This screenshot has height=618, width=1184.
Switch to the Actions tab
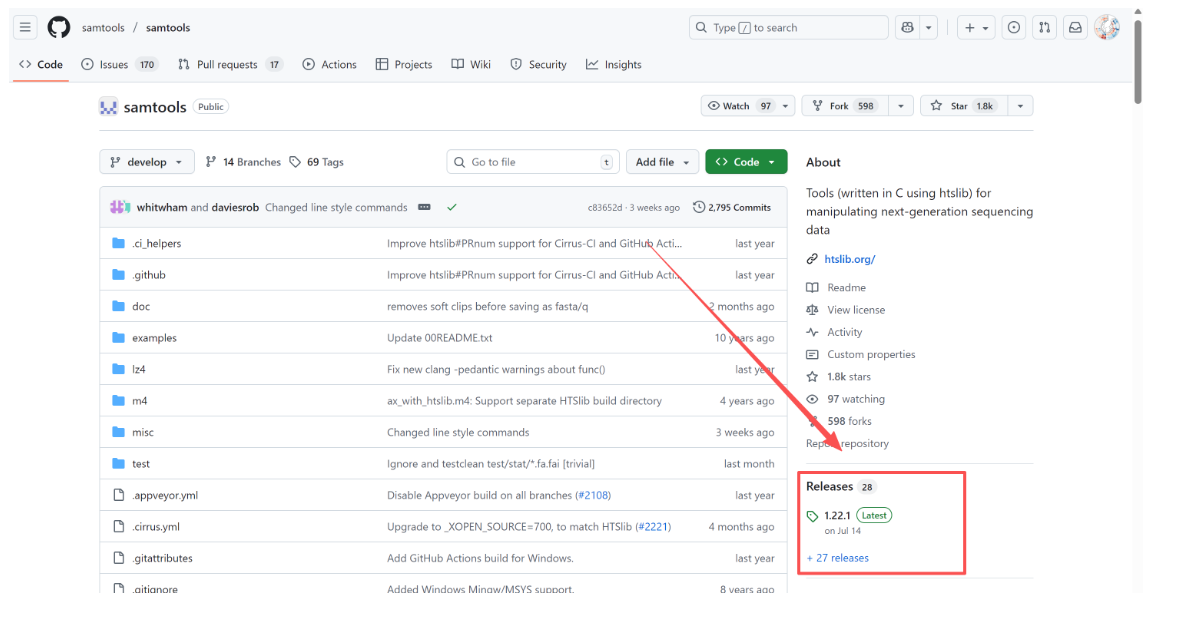(x=329, y=64)
